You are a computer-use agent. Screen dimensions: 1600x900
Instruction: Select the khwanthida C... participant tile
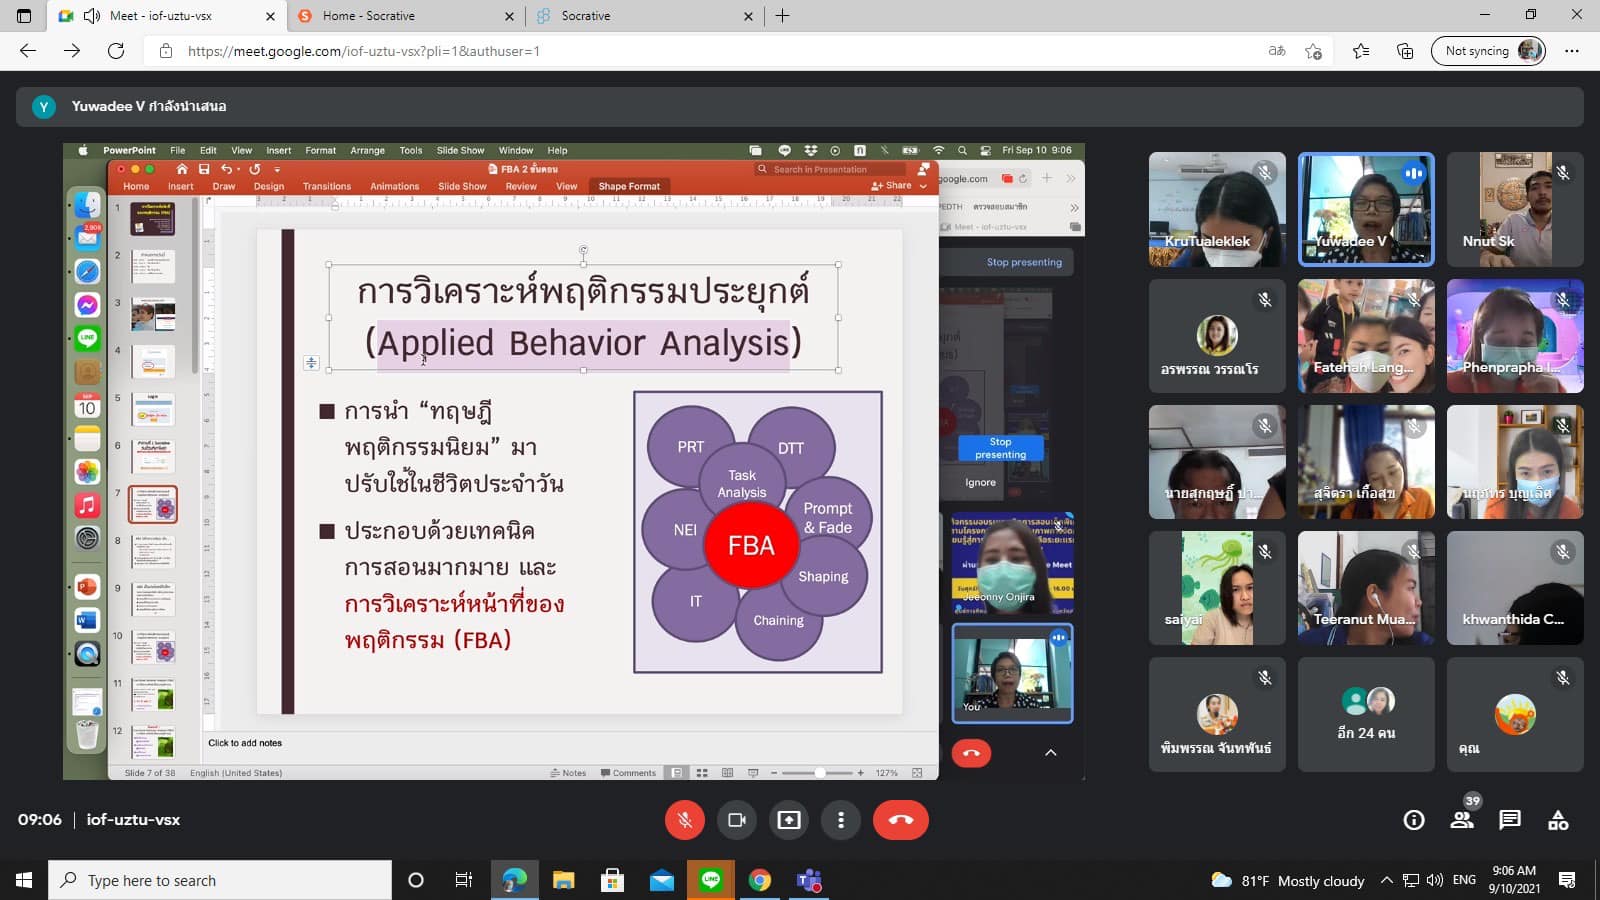1515,588
